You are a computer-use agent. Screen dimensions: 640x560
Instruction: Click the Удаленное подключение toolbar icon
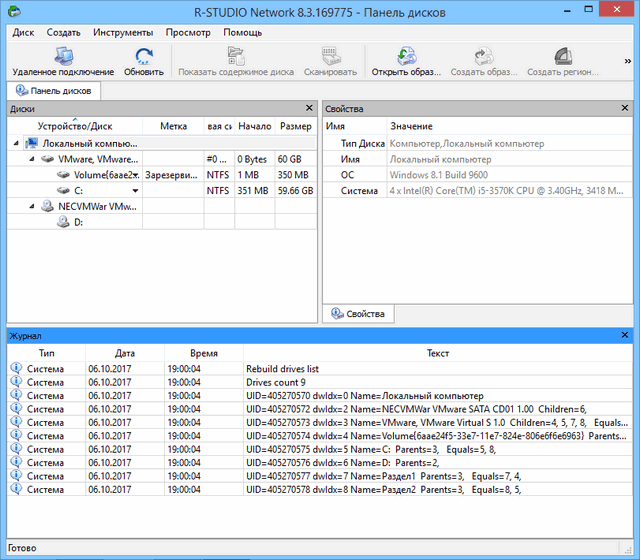click(x=62, y=57)
